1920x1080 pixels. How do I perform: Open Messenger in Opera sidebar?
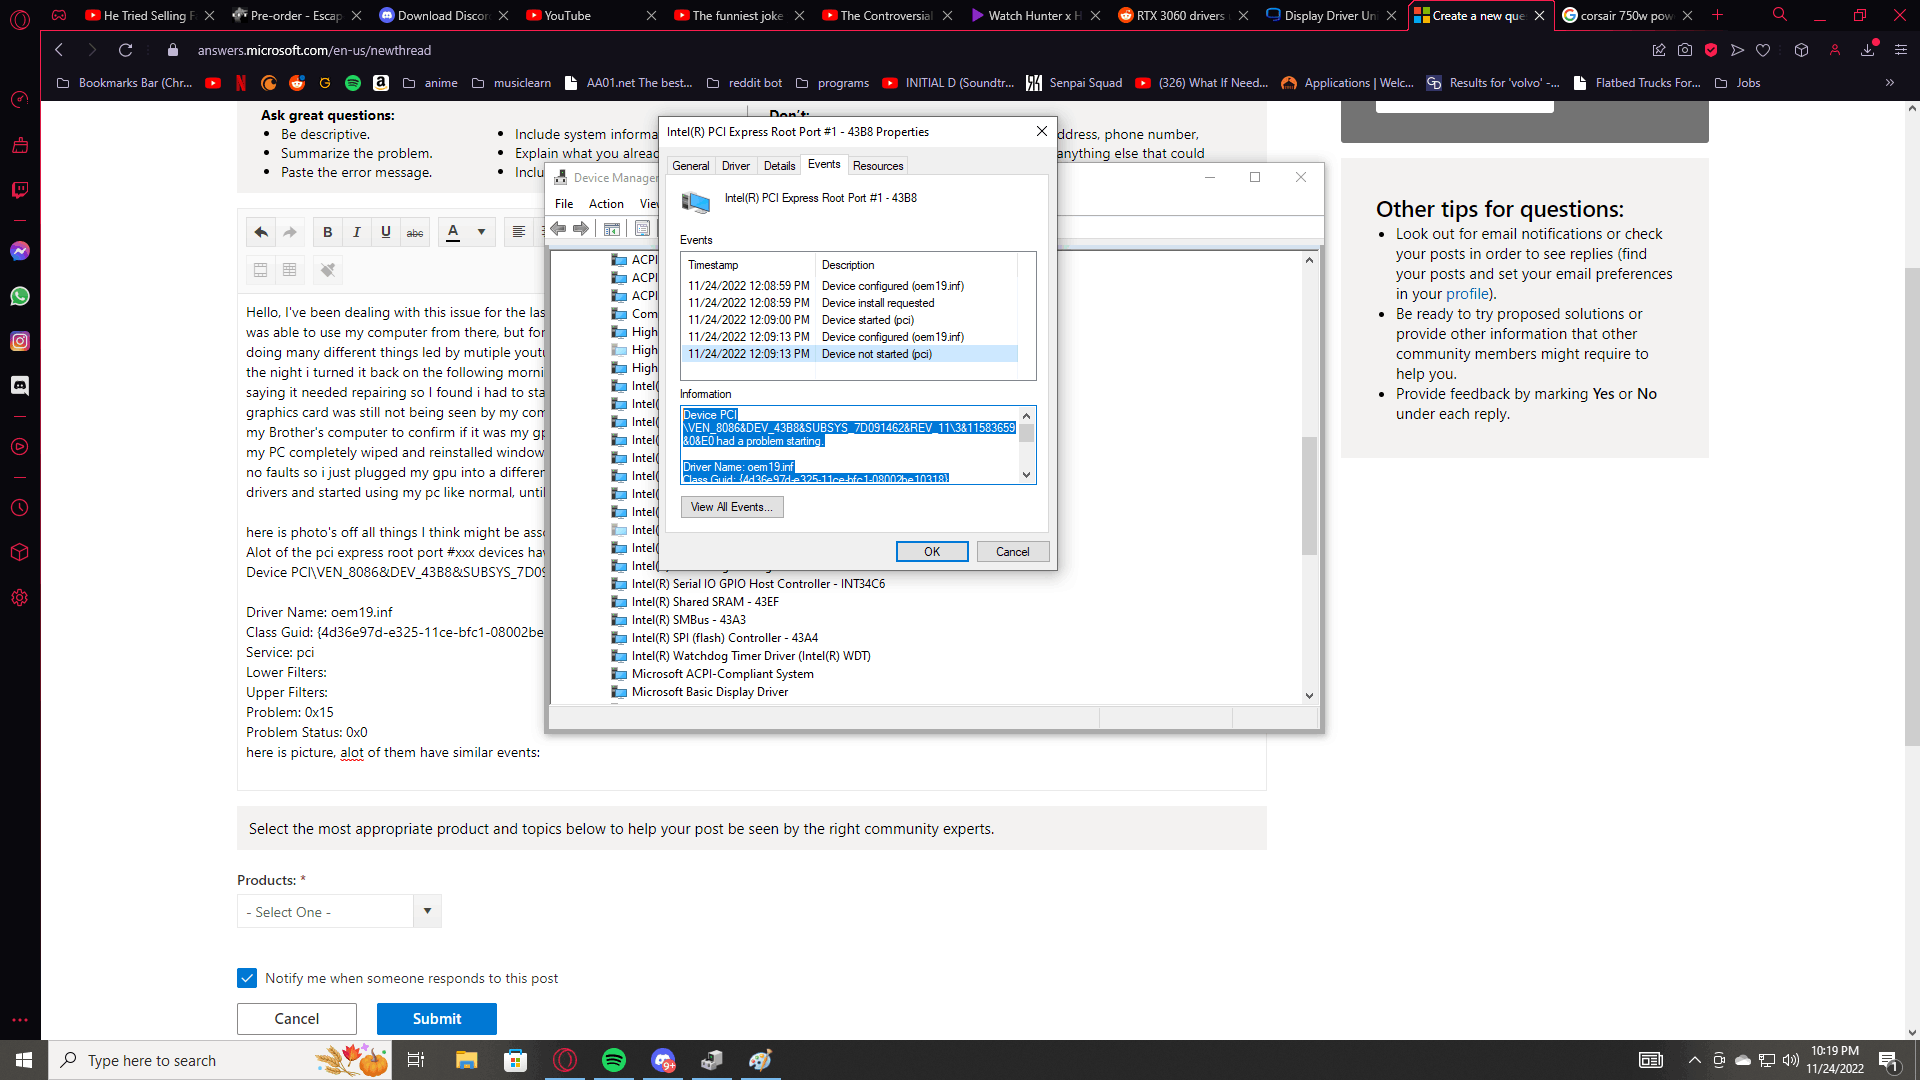(x=20, y=251)
